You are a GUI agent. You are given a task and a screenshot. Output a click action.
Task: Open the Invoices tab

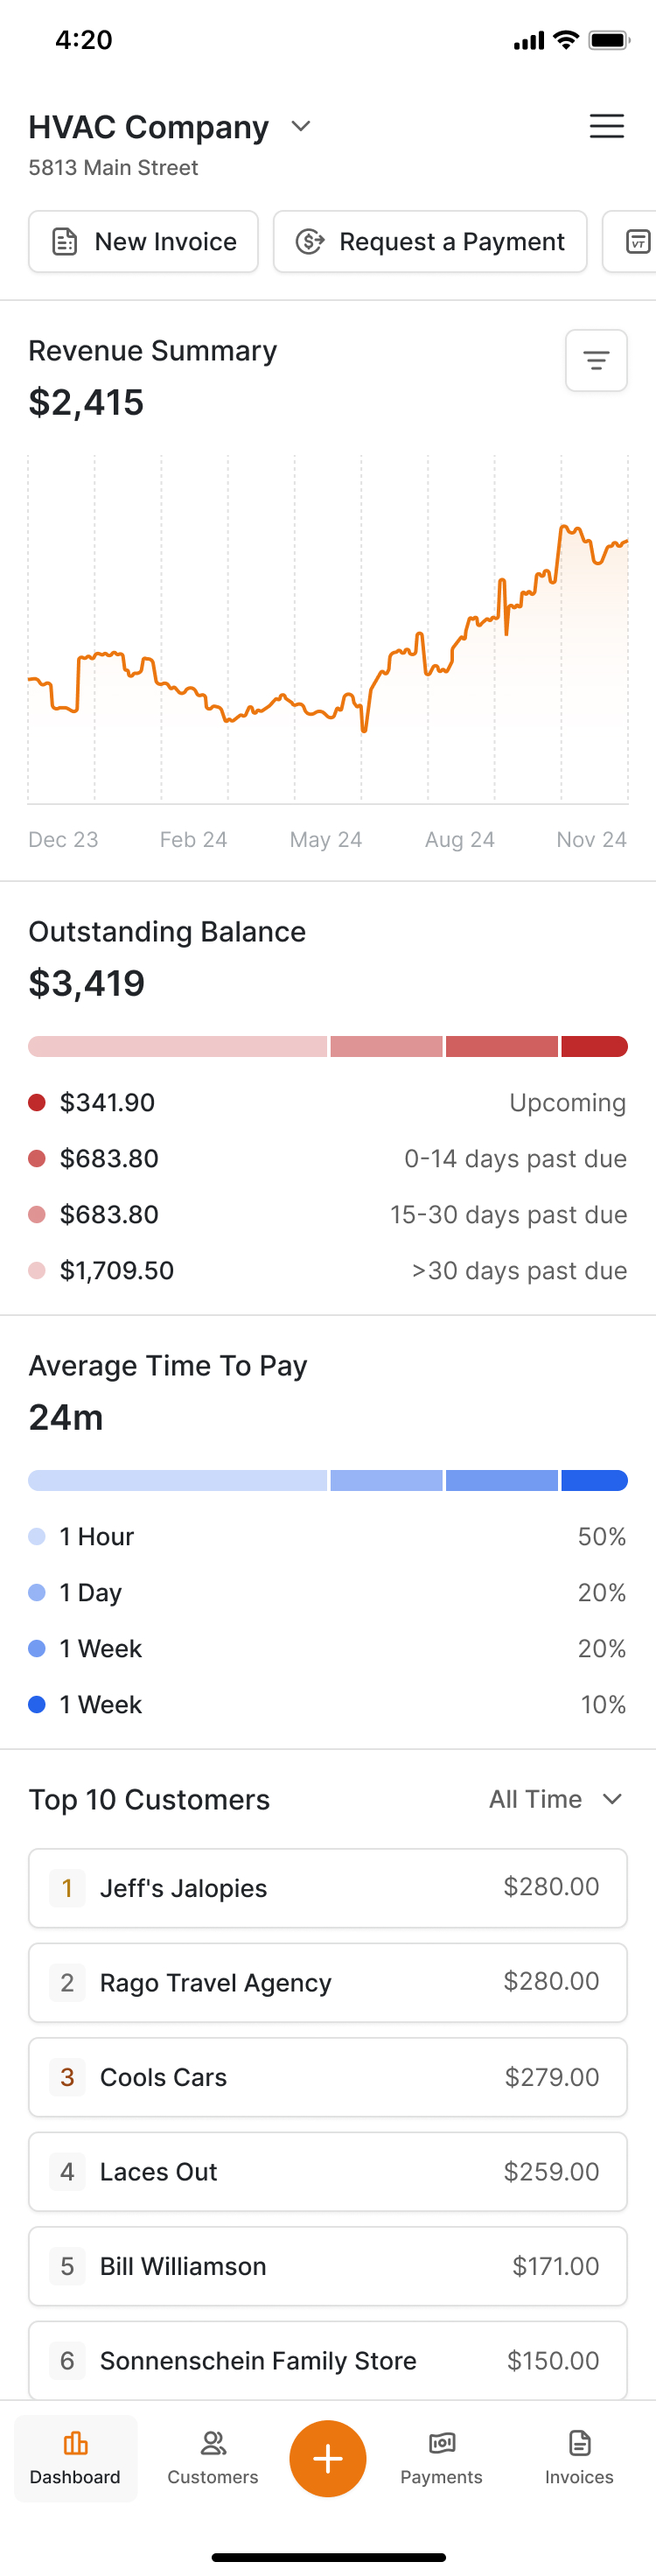pos(579,2459)
